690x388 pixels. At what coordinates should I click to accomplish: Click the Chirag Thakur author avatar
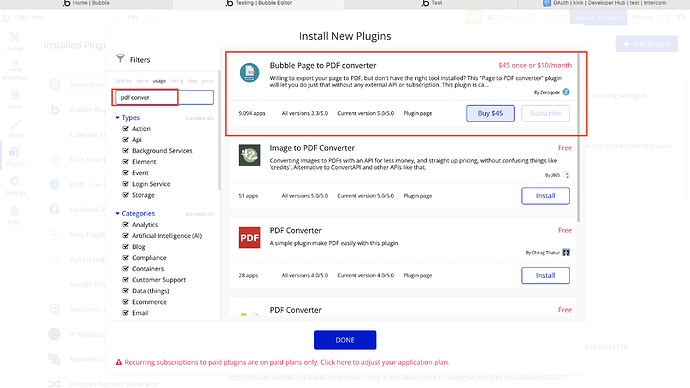(566, 252)
